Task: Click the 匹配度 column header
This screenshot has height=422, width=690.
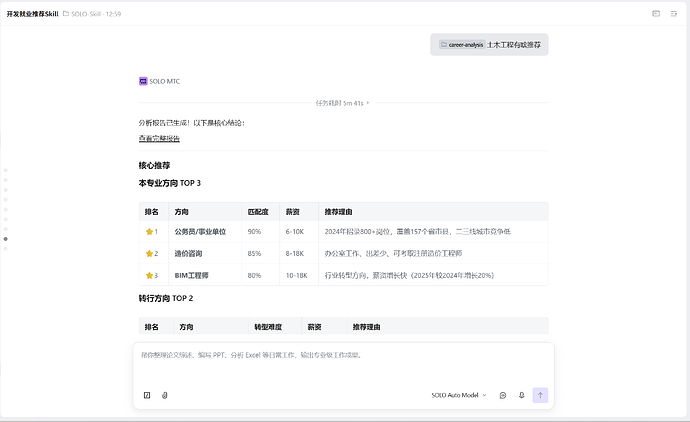Action: pos(258,212)
